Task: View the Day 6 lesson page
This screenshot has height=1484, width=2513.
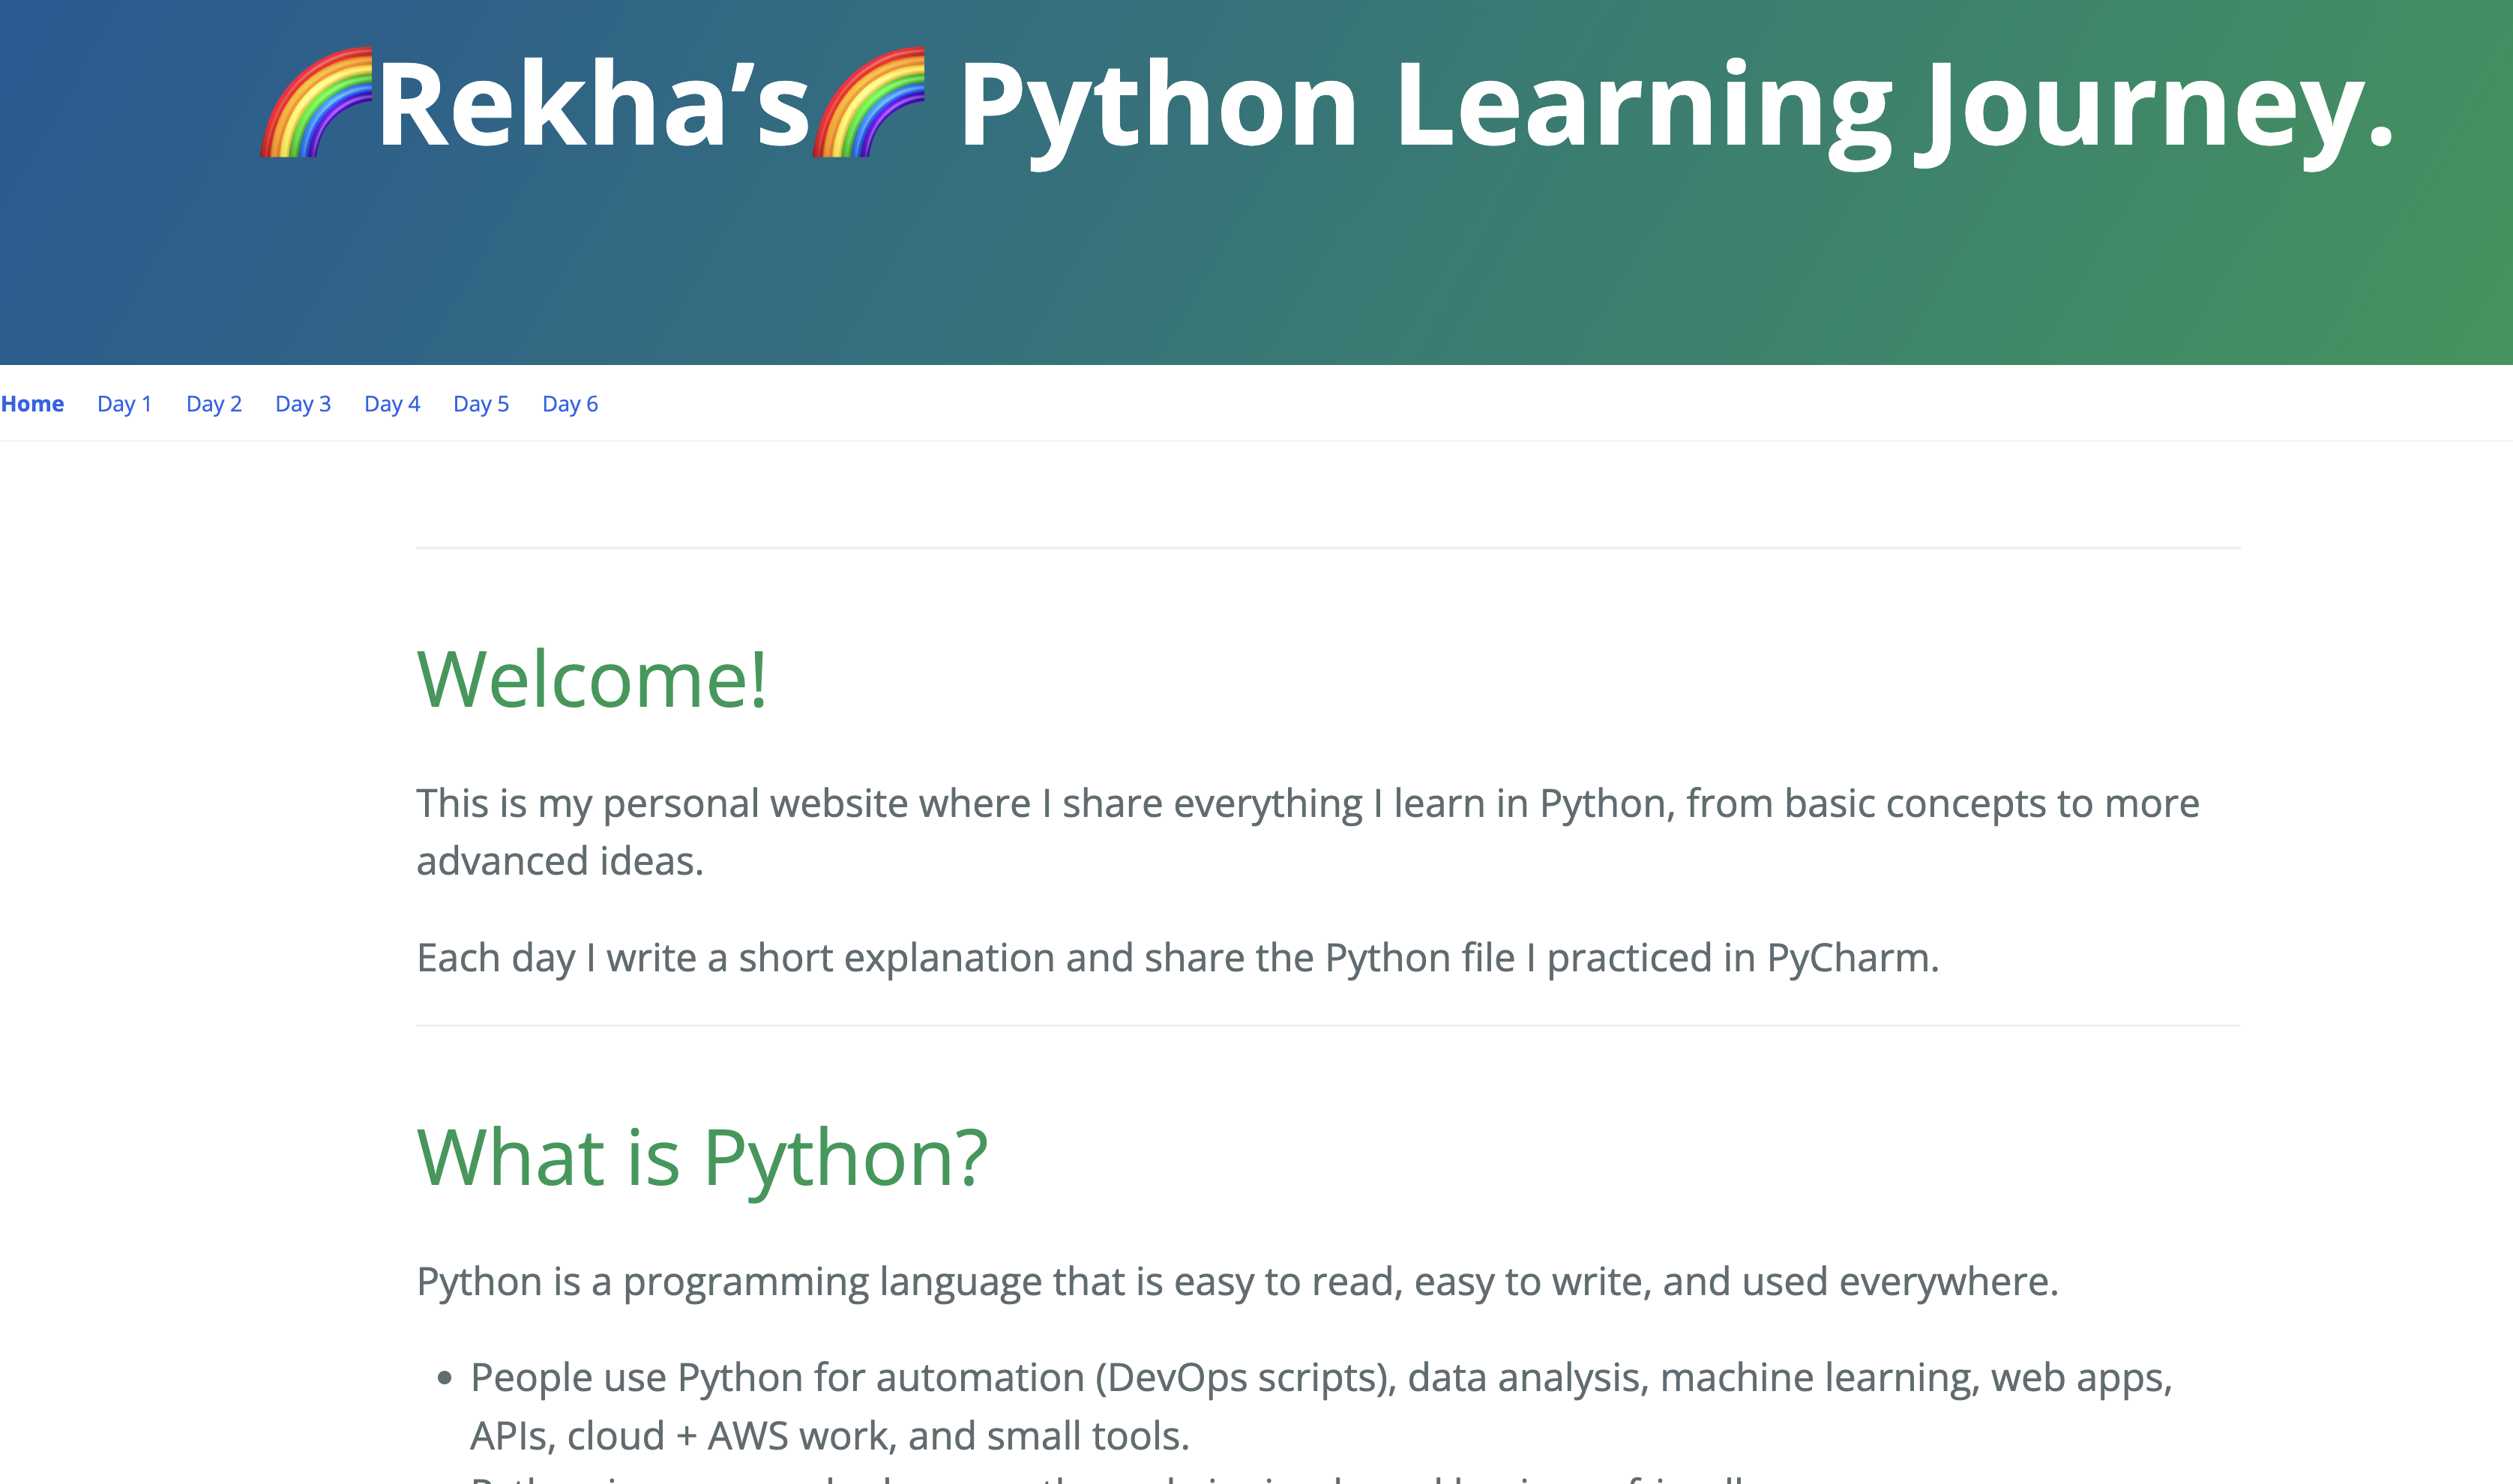Action: (x=570, y=403)
